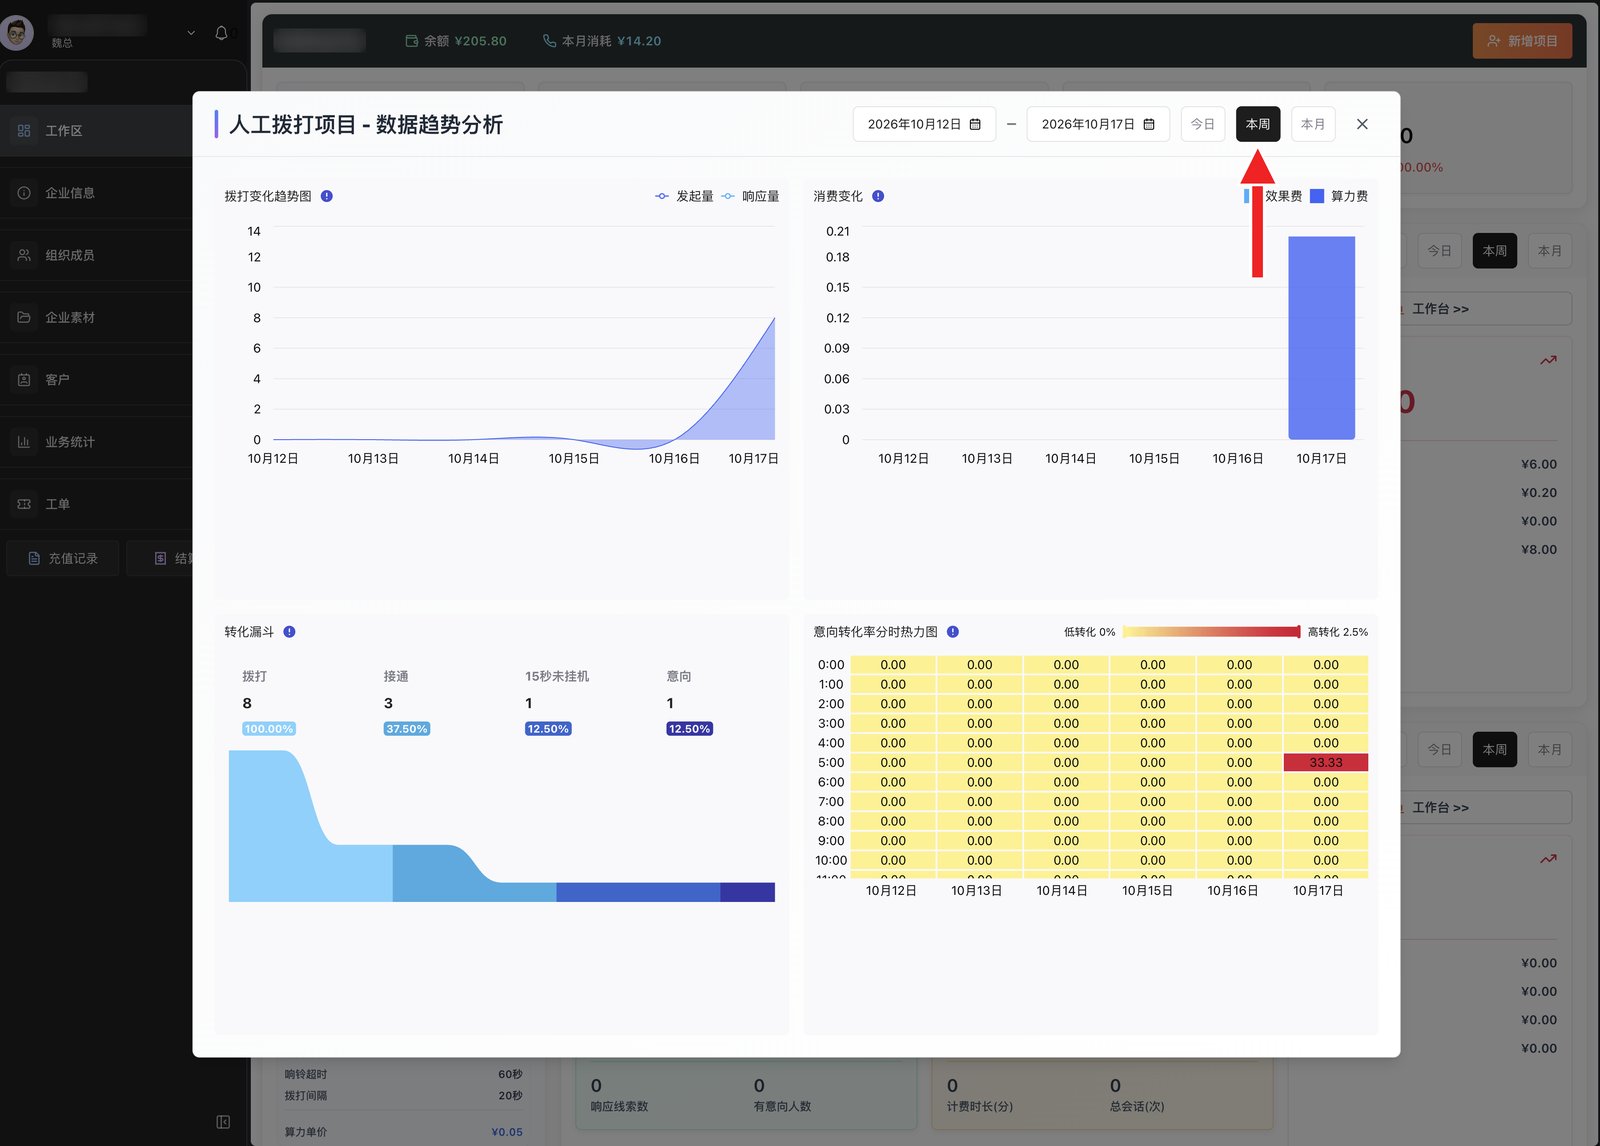Select 客户 in the sidebar
The height and width of the screenshot is (1146, 1600).
(x=97, y=380)
